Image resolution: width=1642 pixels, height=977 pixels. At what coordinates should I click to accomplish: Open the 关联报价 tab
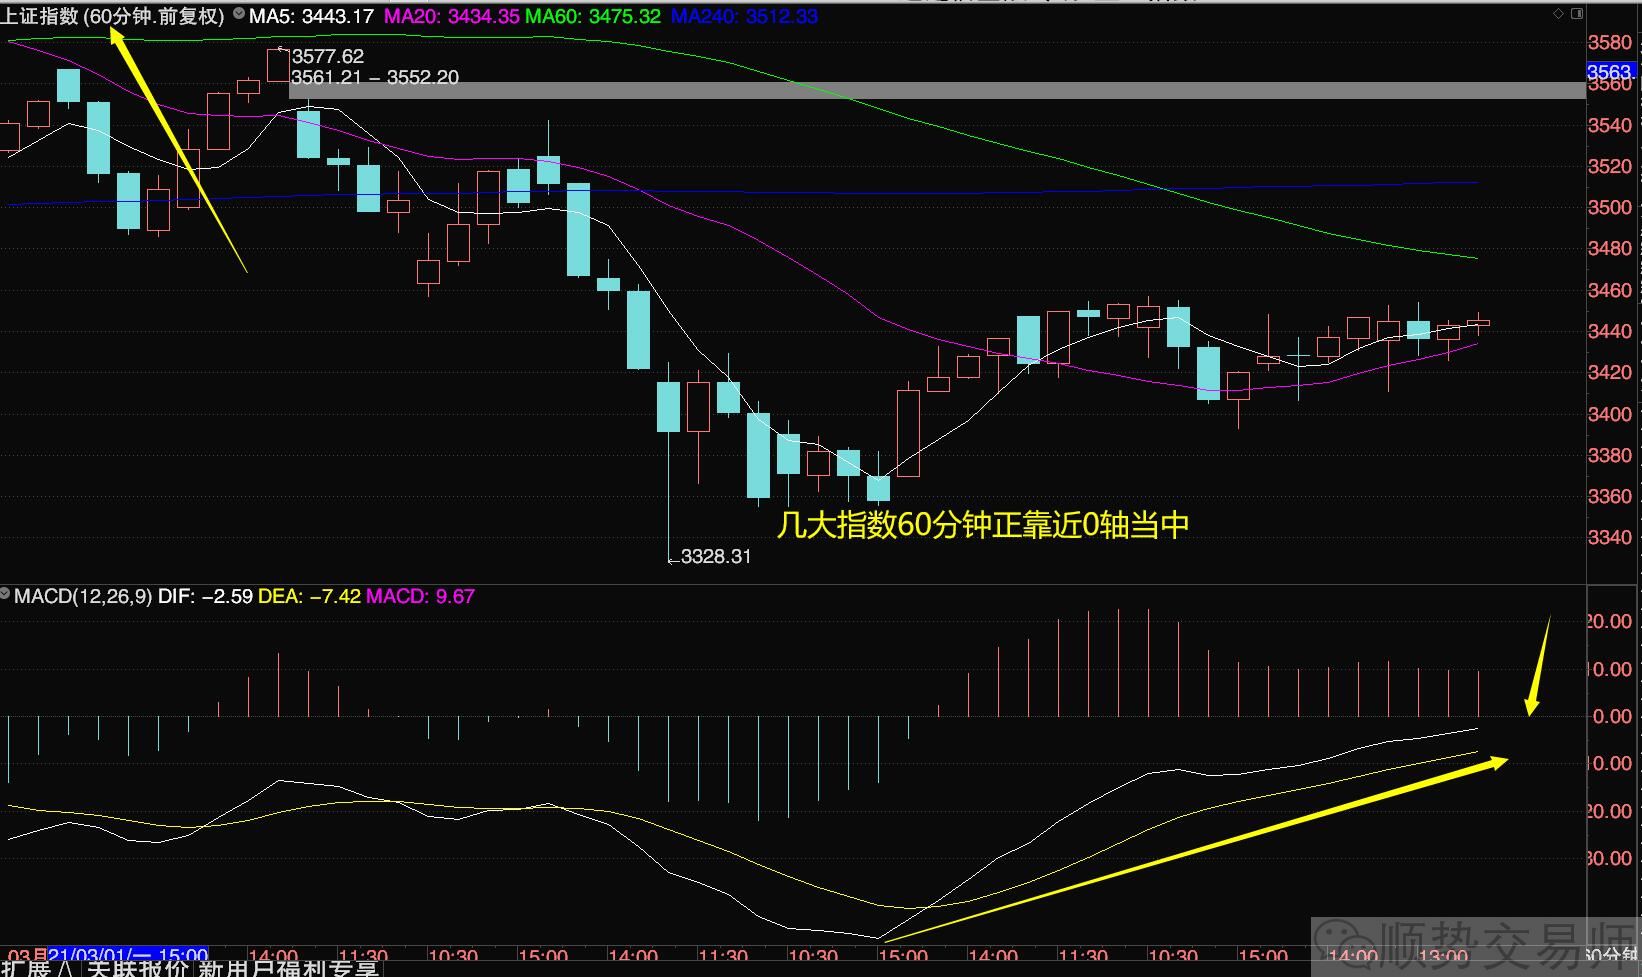(x=137, y=967)
